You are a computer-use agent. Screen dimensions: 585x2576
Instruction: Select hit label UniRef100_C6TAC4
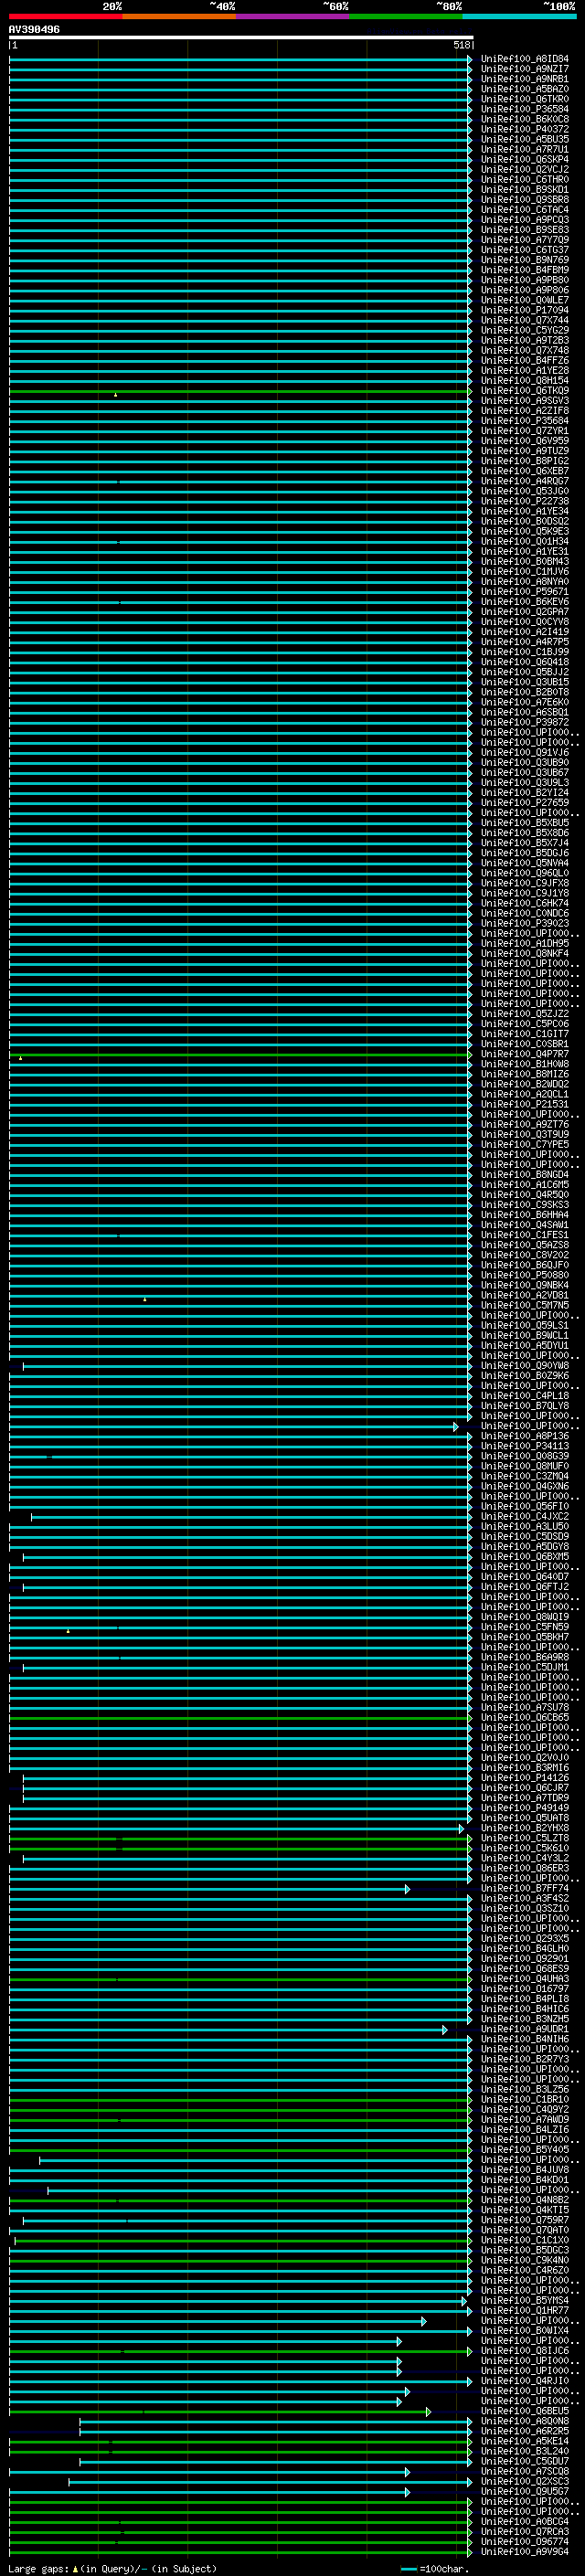coord(525,209)
